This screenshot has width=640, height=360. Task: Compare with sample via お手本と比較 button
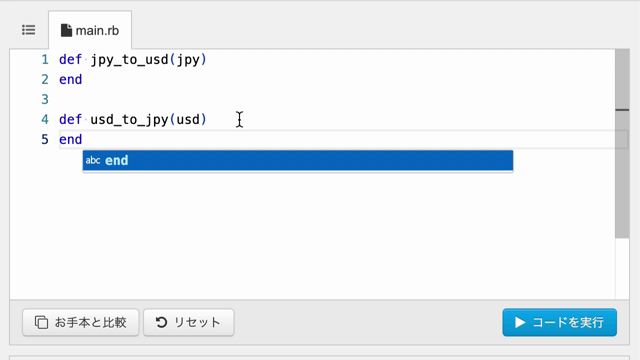click(81, 322)
